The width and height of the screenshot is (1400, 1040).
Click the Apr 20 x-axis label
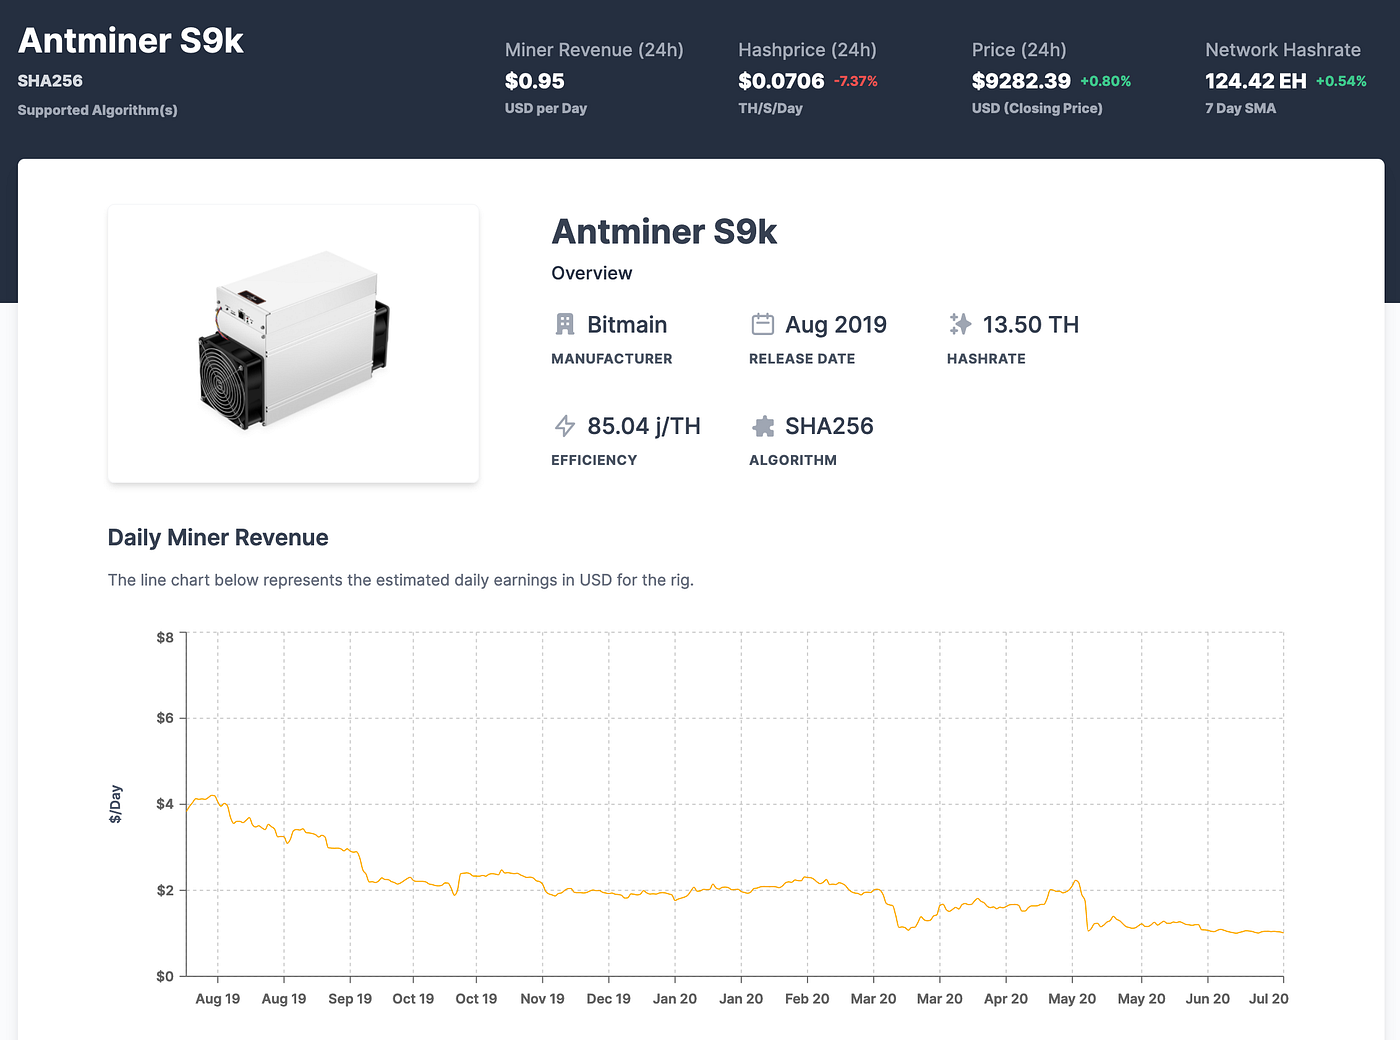[1006, 999]
